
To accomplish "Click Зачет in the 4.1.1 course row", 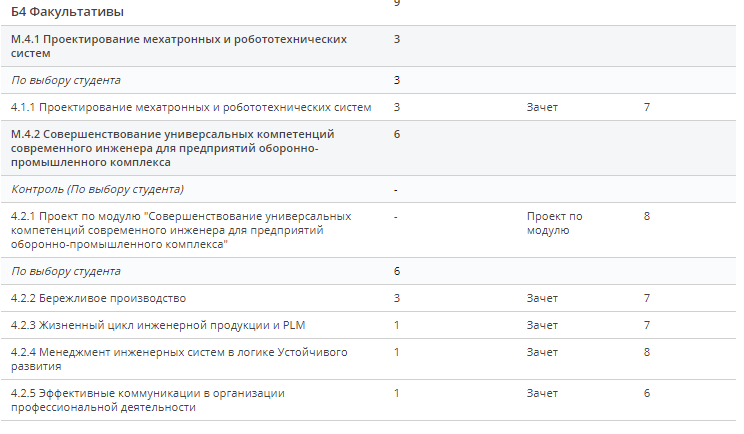I will [542, 107].
